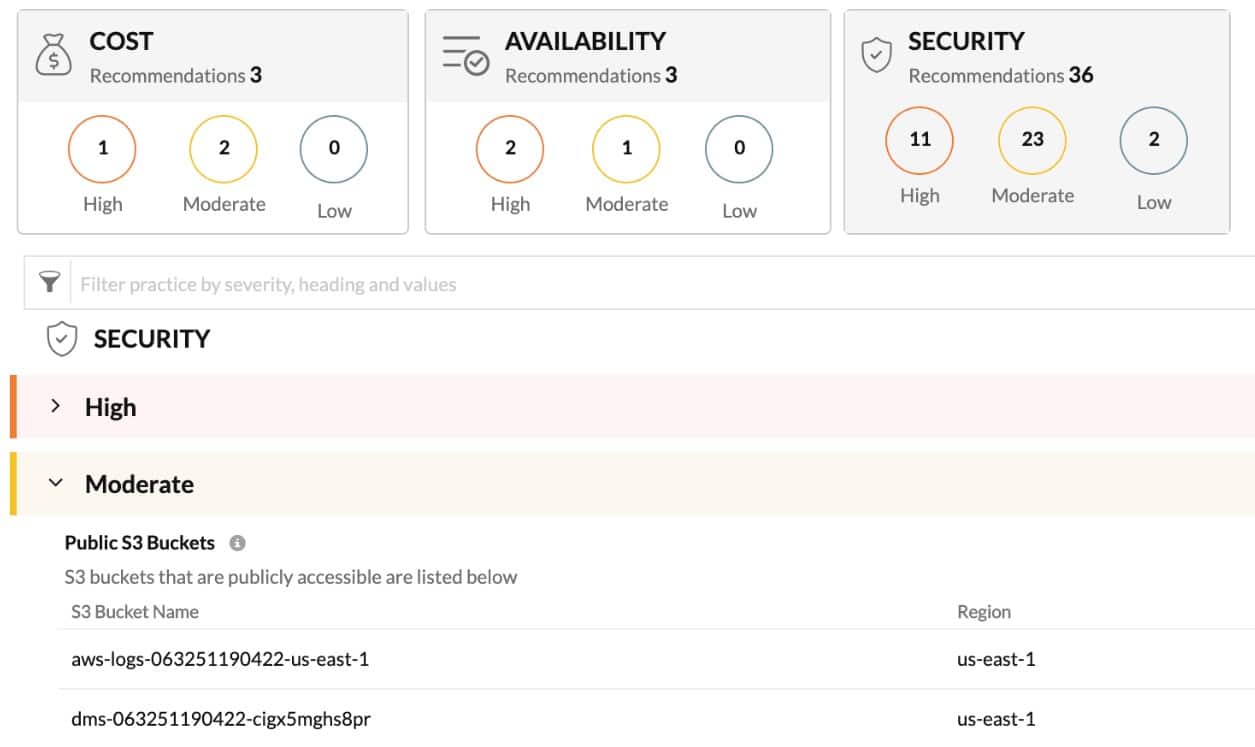Click Cost Moderate count circle 2

(x=224, y=148)
